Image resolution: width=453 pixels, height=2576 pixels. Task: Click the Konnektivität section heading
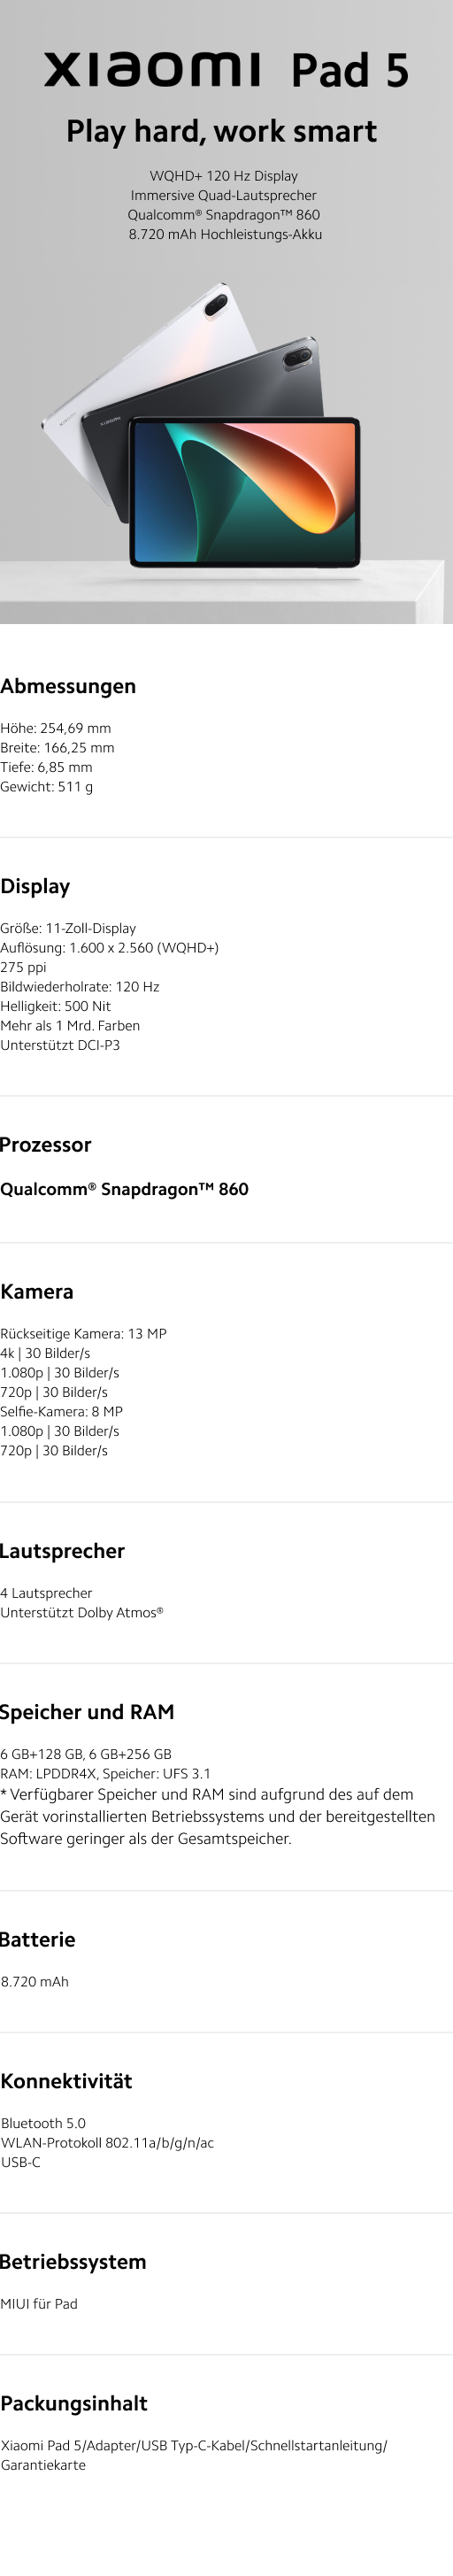pos(66,2081)
